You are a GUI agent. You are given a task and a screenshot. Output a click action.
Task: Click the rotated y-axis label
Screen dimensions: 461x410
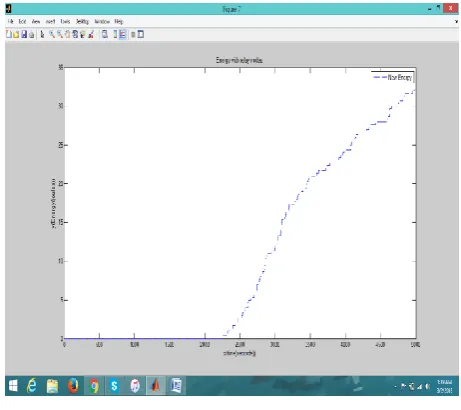53,203
